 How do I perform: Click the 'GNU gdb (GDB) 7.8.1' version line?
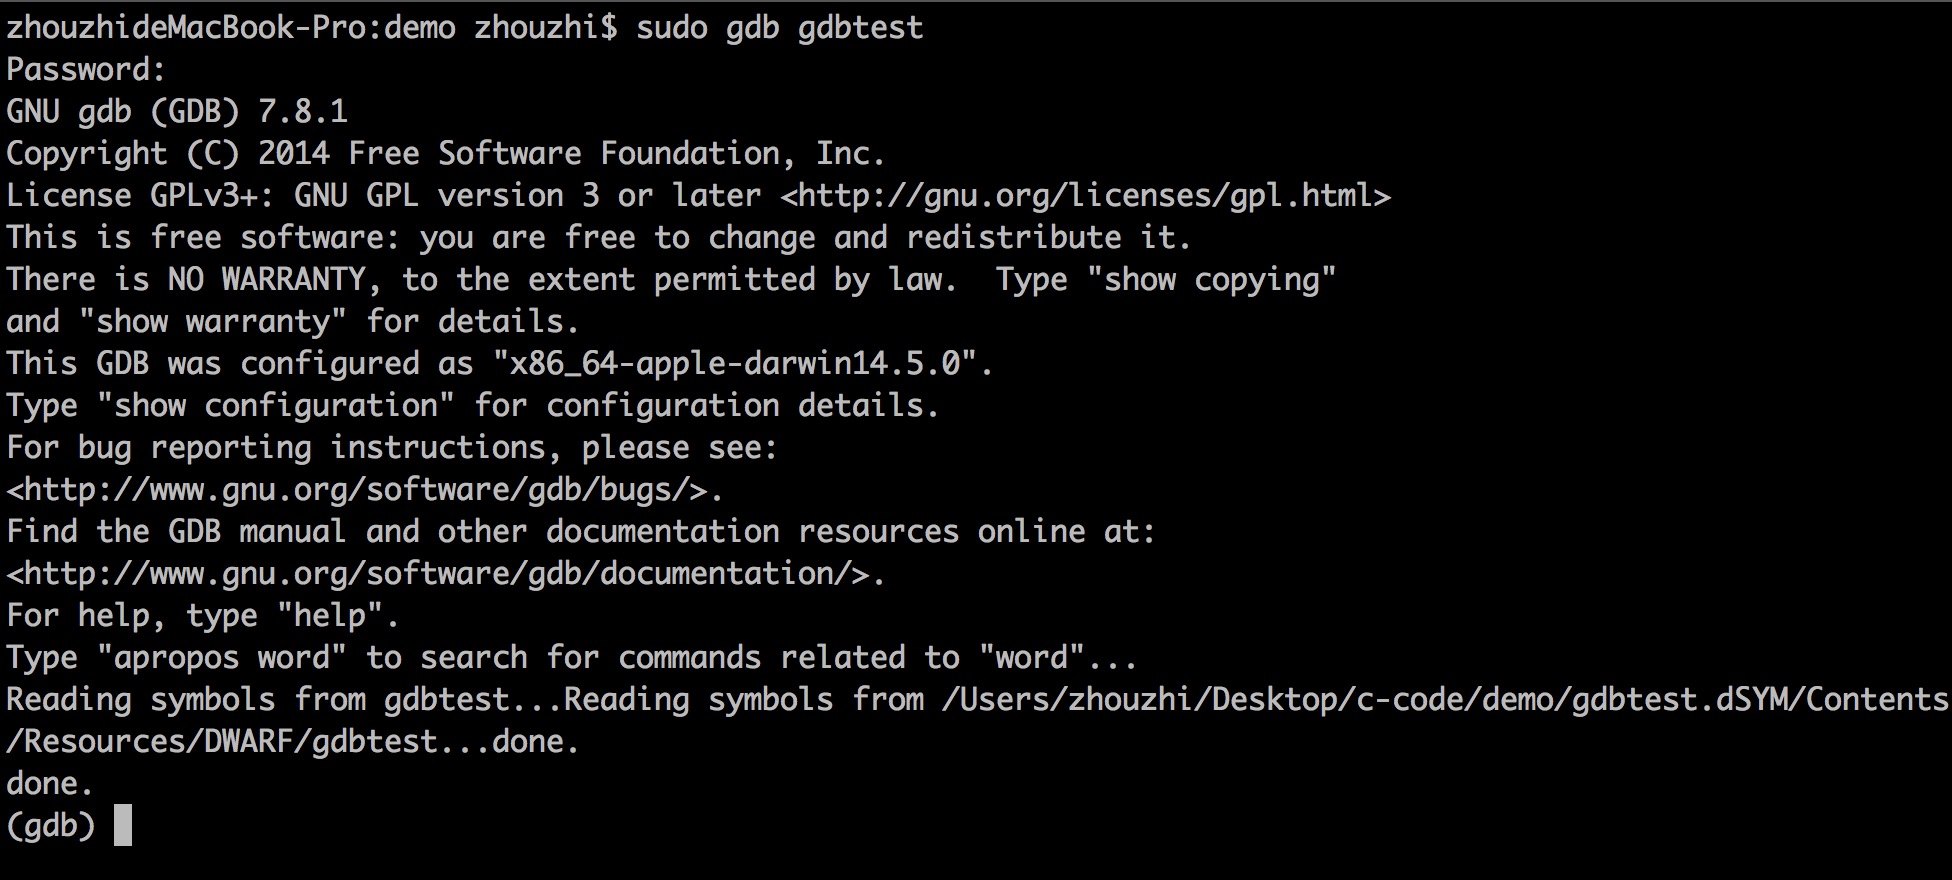point(177,112)
